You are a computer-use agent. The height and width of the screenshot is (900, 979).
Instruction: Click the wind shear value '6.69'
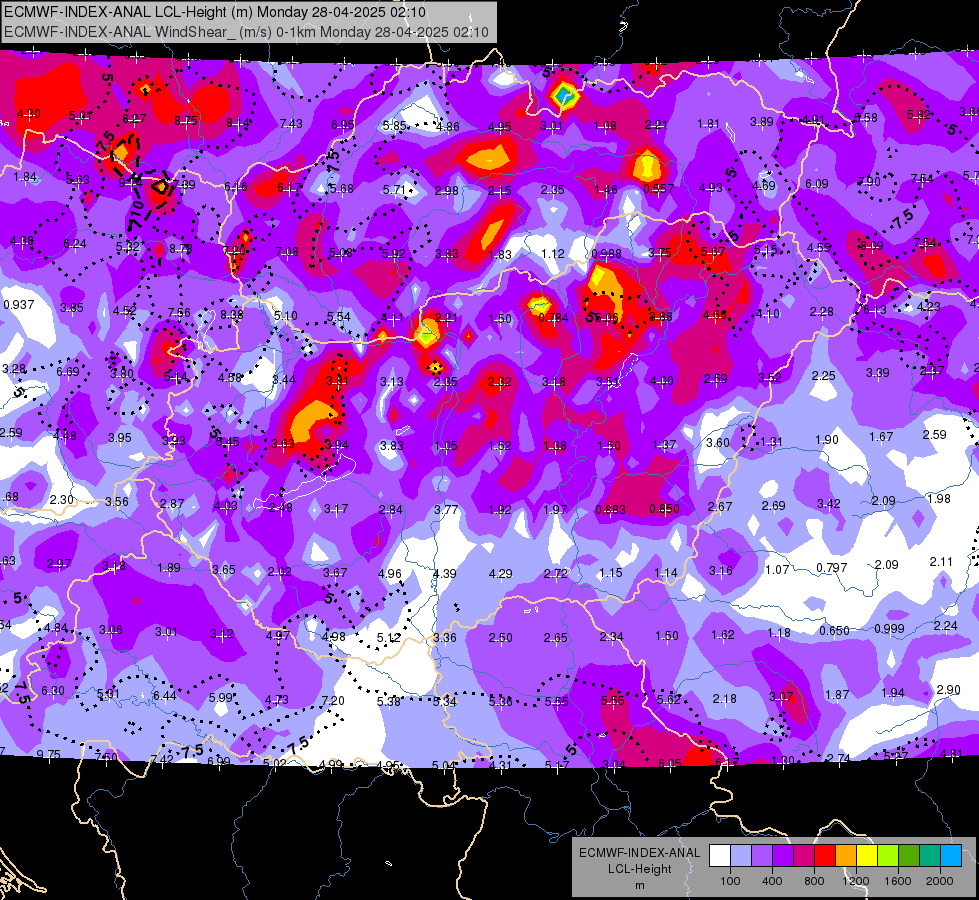(x=68, y=372)
